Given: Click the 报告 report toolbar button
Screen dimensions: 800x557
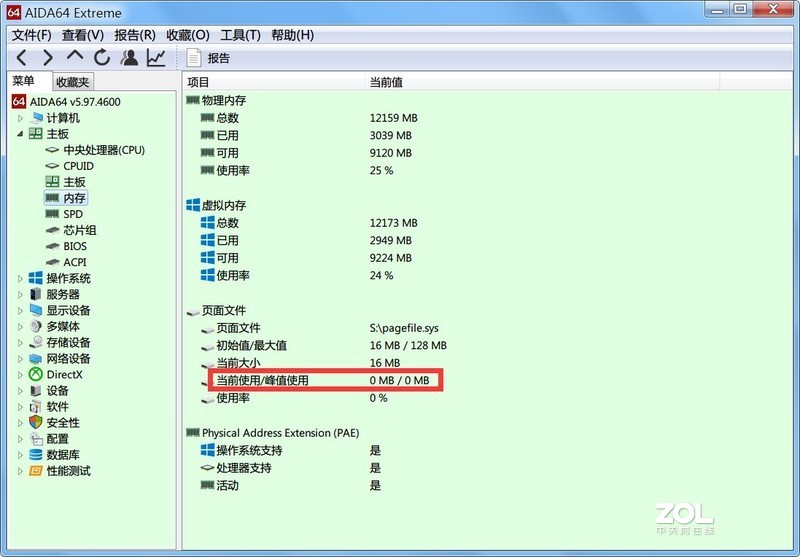Looking at the screenshot, I should (208, 58).
